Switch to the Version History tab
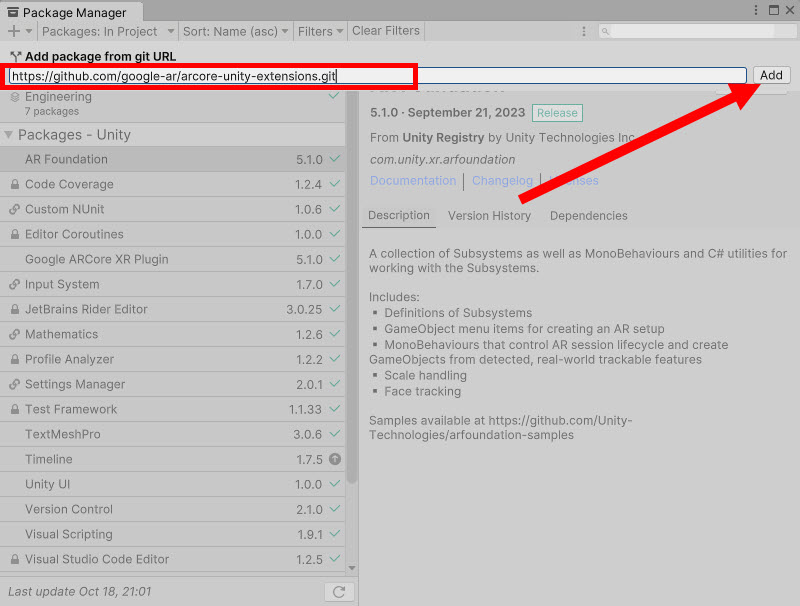Viewport: 800px width, 606px height. point(489,216)
